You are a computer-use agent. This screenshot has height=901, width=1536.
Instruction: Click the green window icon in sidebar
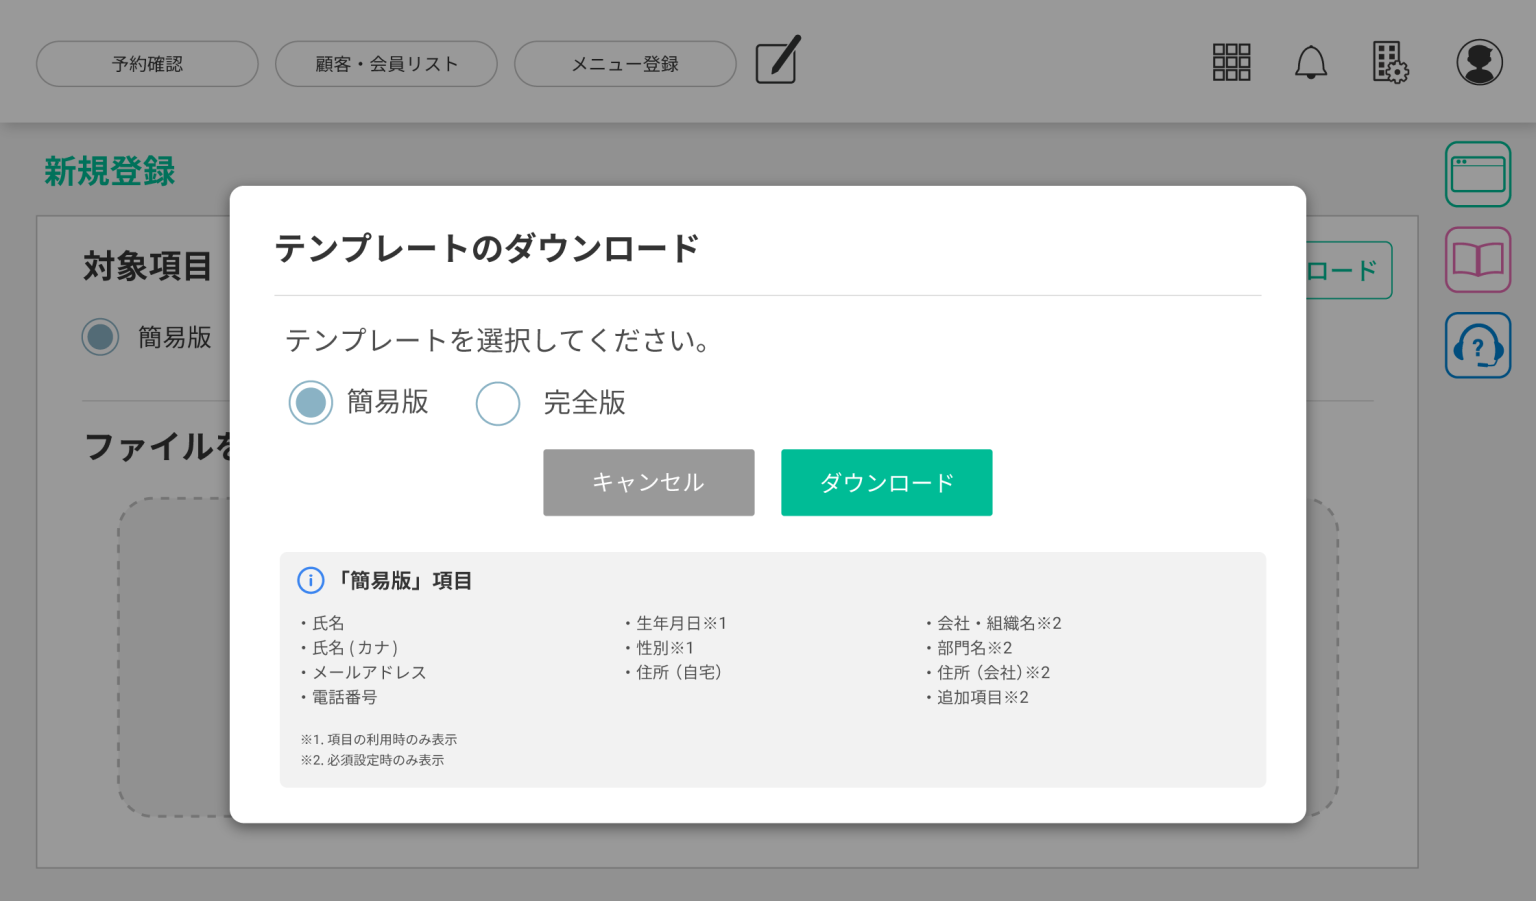[x=1477, y=174]
